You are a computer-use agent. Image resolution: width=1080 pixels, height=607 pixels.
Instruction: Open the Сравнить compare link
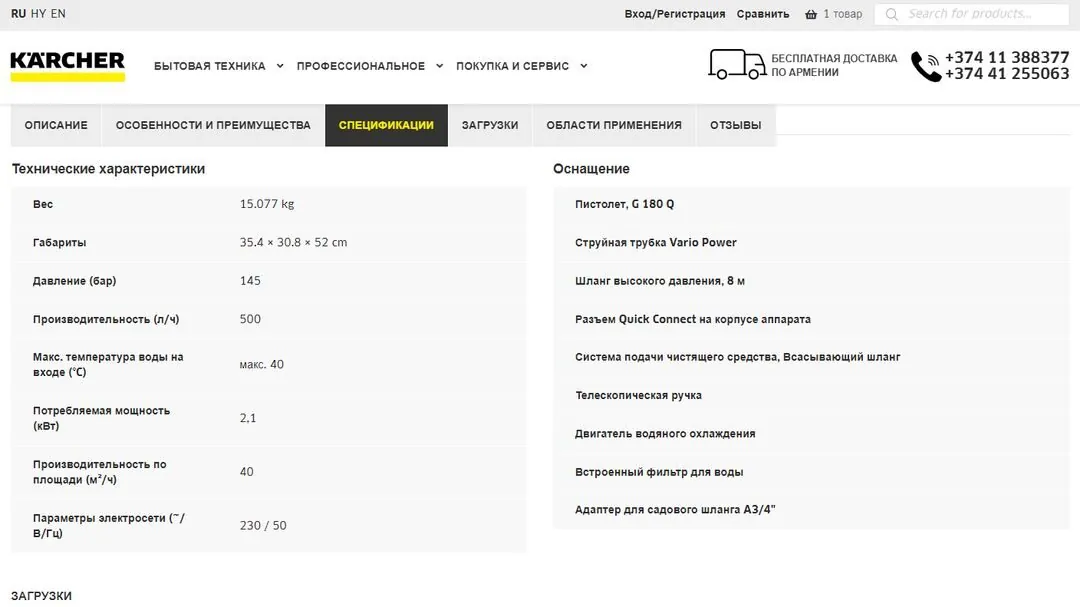point(762,14)
